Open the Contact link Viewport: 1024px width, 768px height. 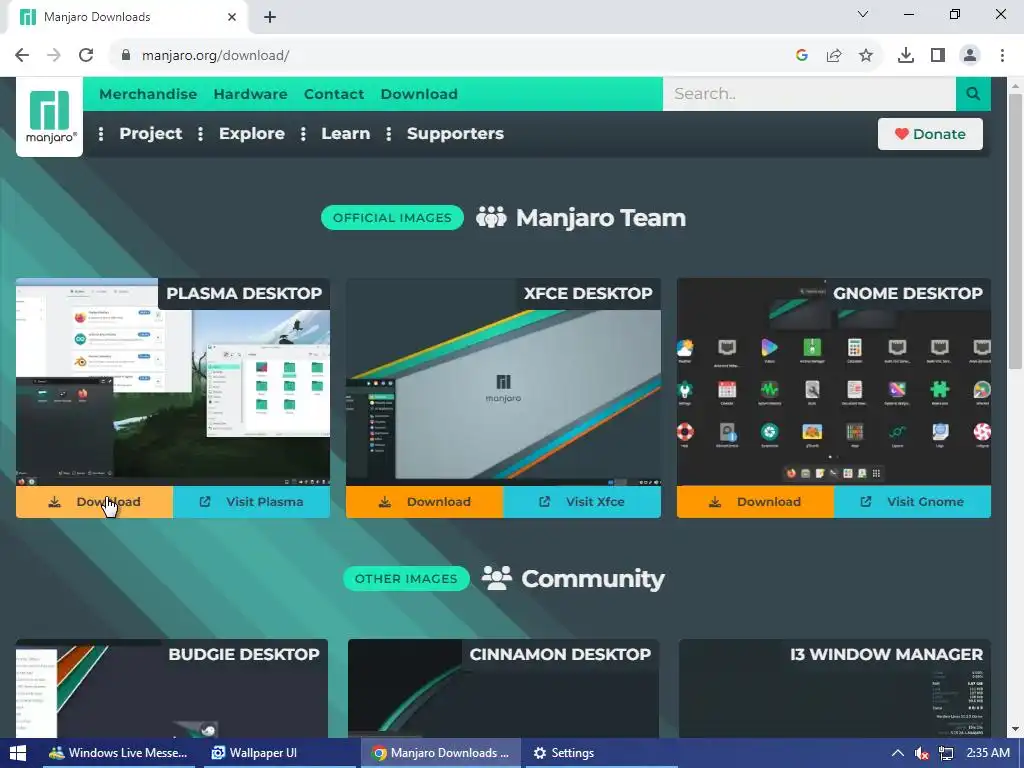(x=334, y=94)
